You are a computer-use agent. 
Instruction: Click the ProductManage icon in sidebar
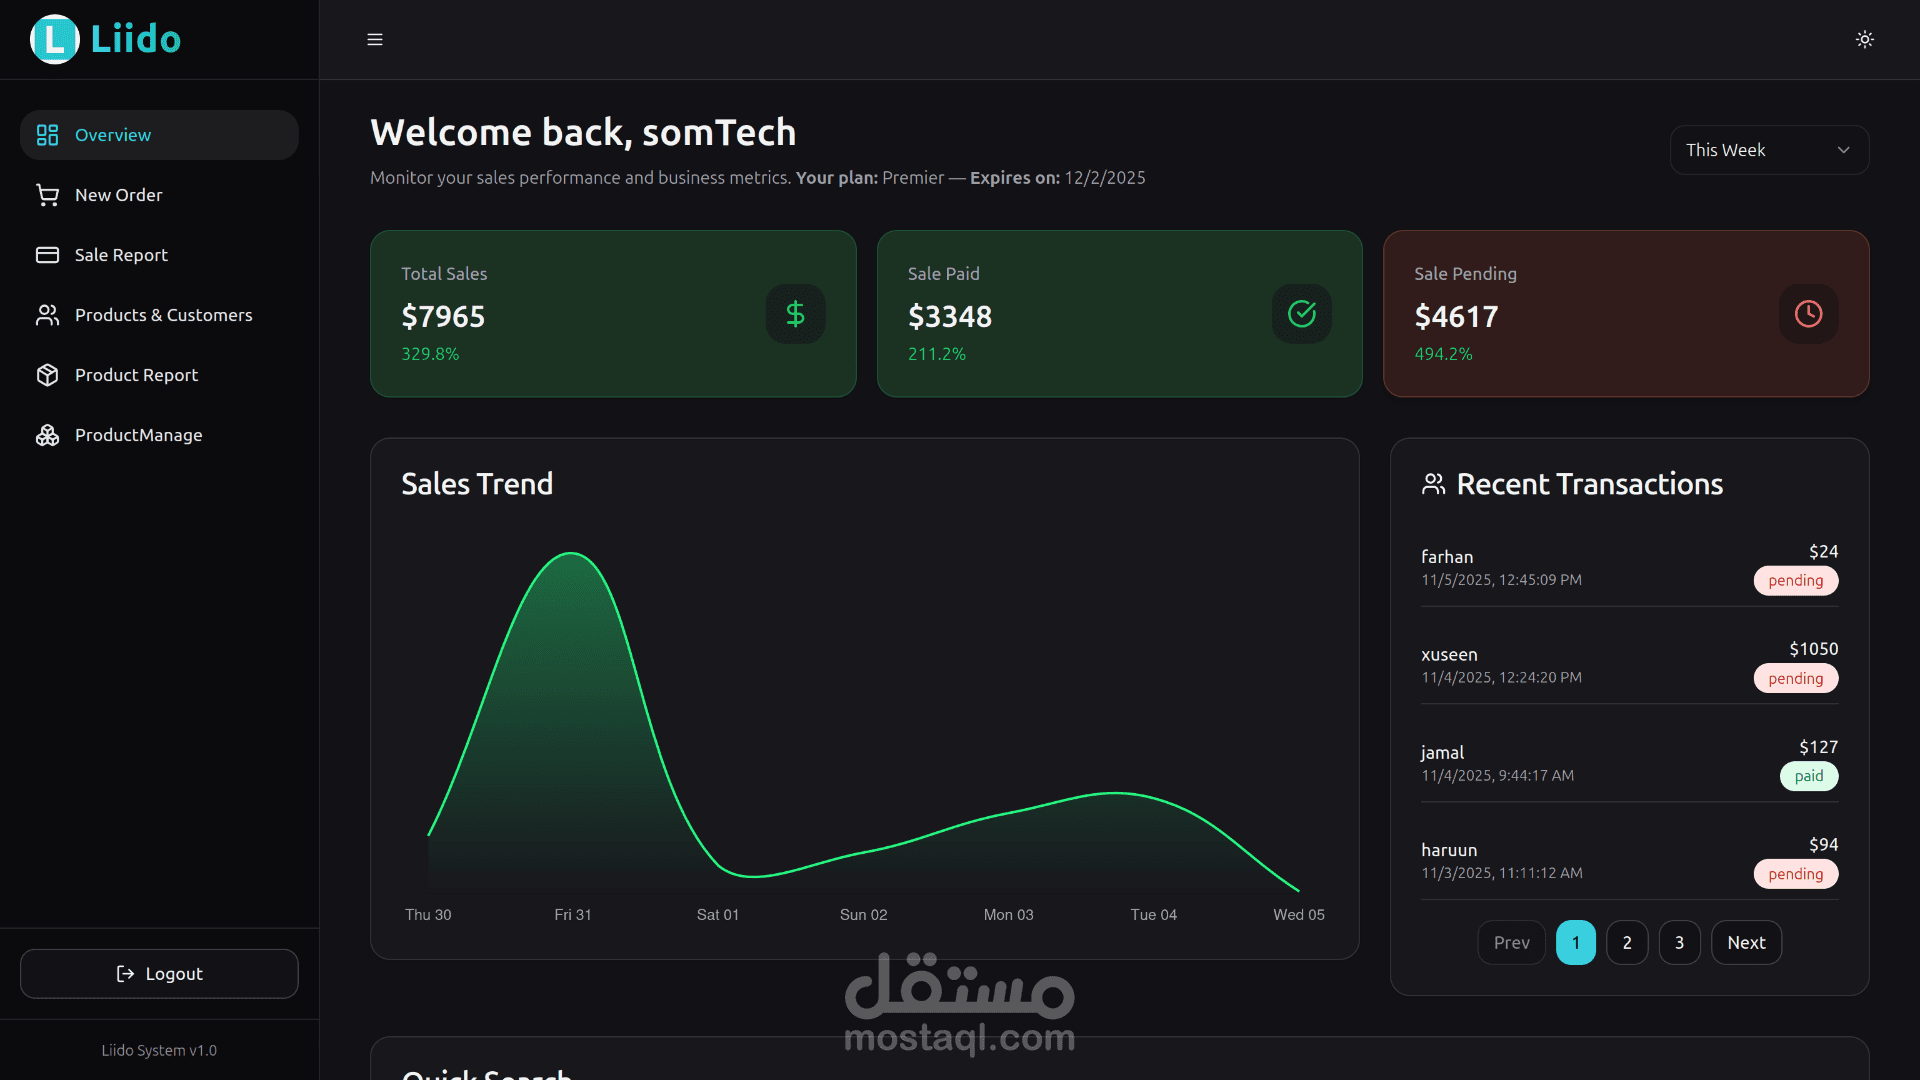47,435
